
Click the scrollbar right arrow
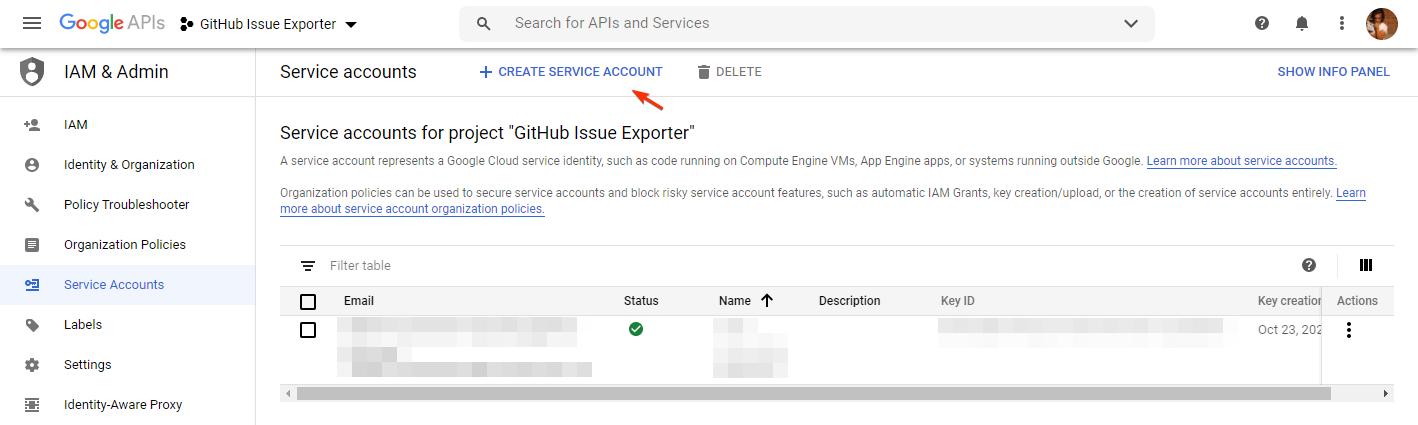pos(1386,394)
